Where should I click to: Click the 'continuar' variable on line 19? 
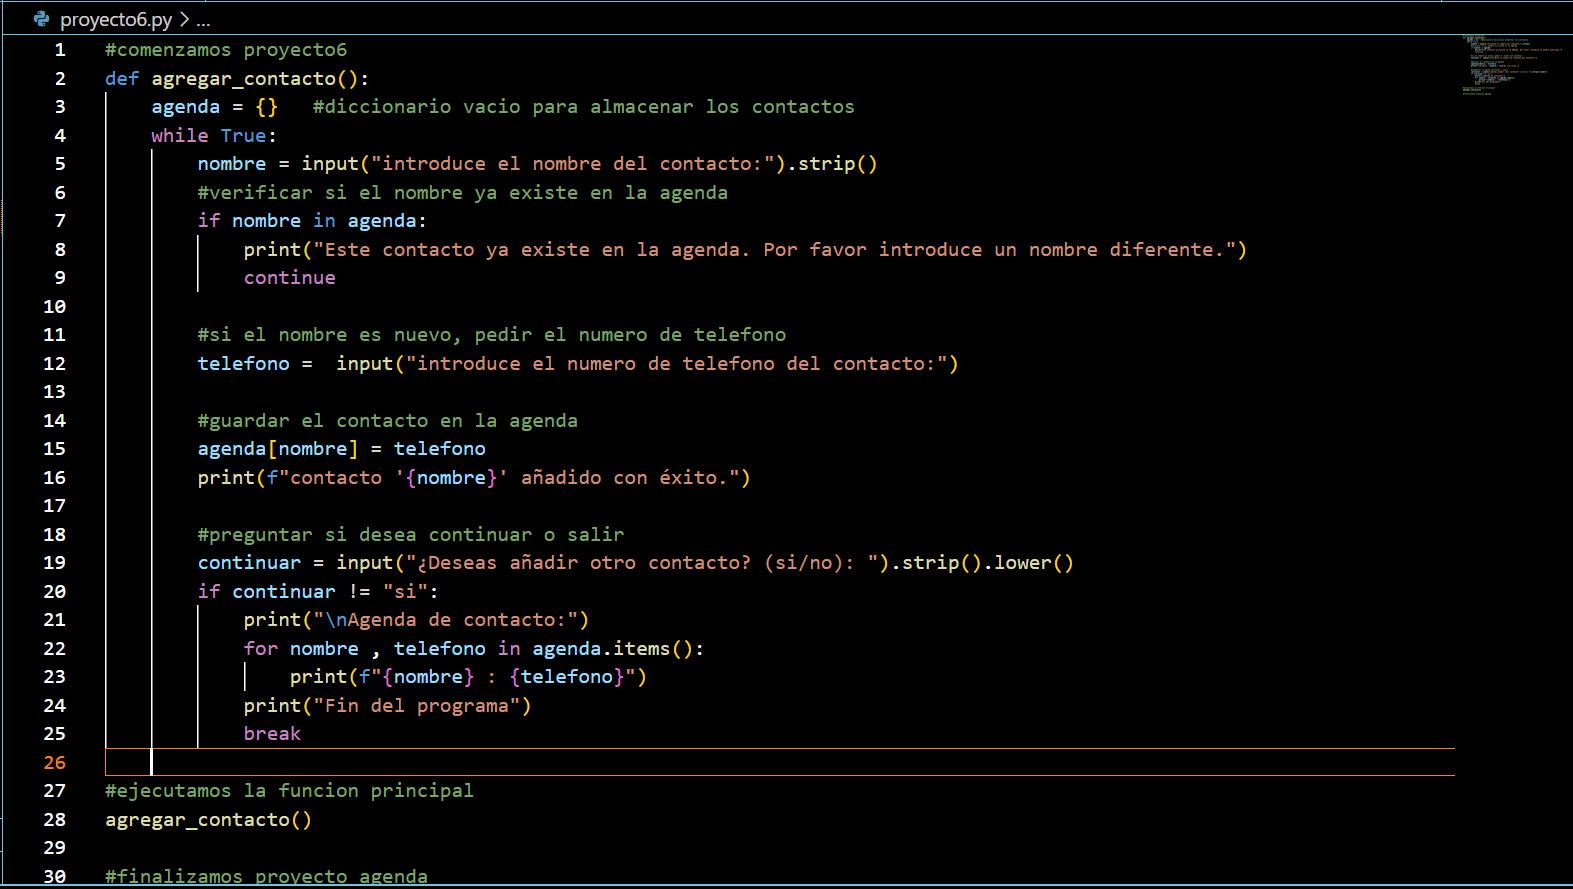tap(249, 563)
